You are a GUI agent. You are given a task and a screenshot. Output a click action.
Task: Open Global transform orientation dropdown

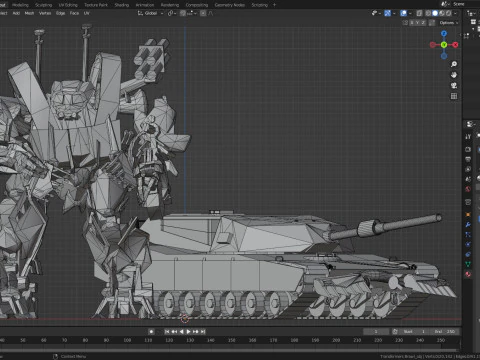[x=150, y=13]
